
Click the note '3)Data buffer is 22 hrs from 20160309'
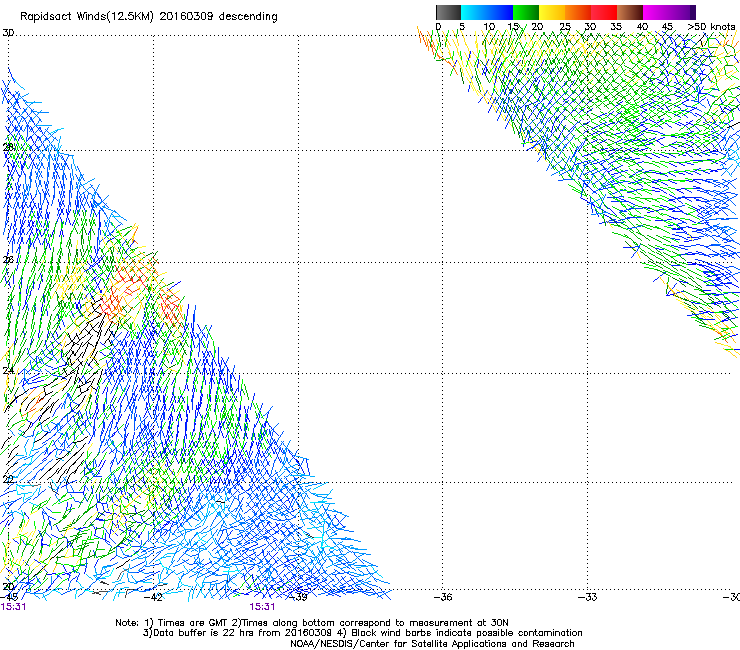(238, 633)
